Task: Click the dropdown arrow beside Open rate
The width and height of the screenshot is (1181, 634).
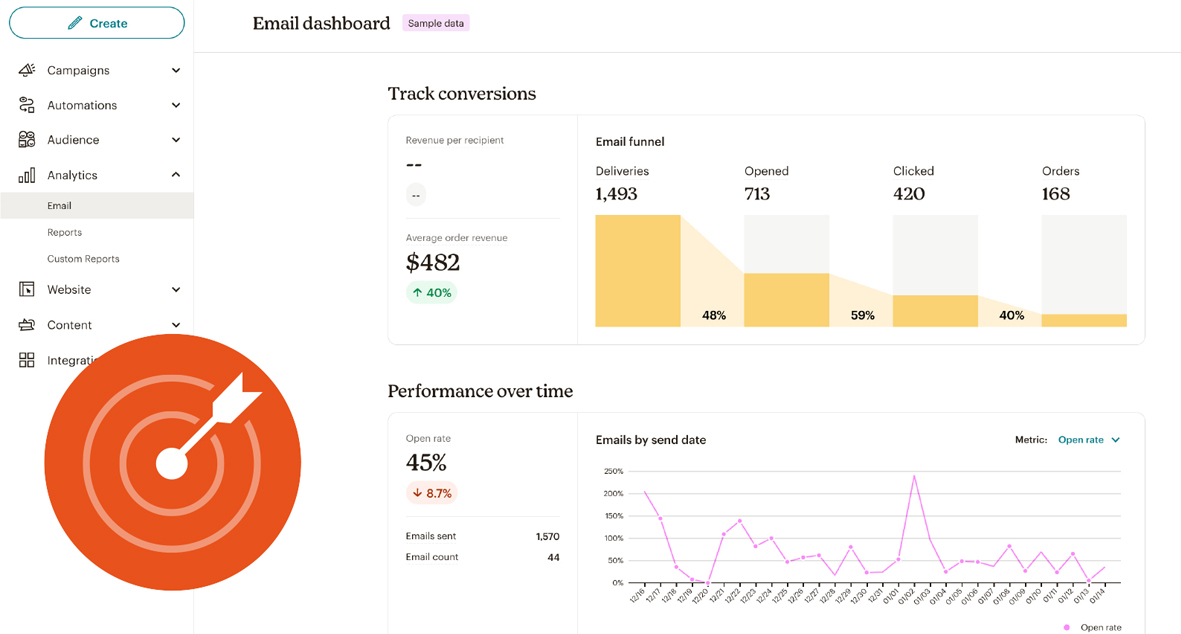Action: 1115,440
